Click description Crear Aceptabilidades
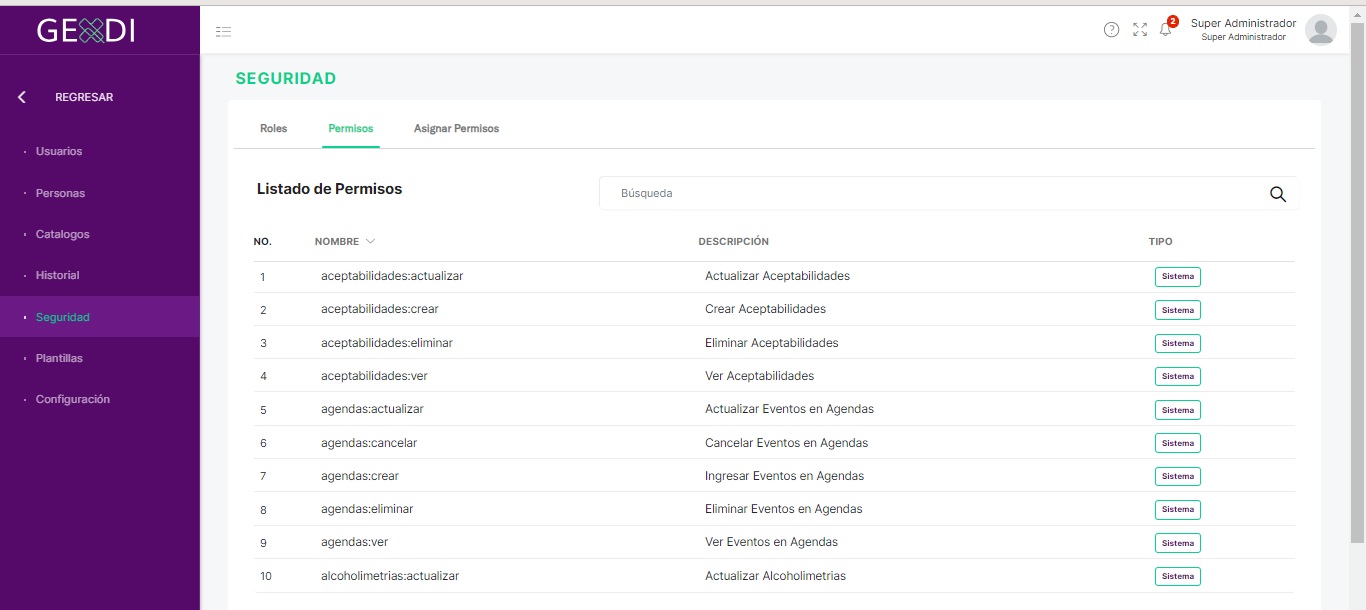Image resolution: width=1366 pixels, height=610 pixels. (765, 309)
